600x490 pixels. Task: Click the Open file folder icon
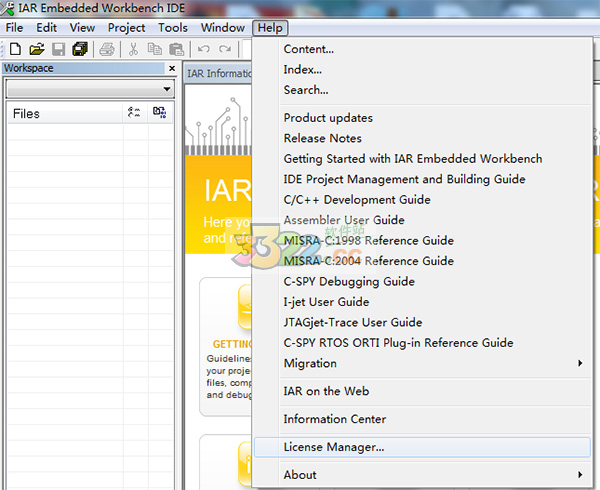coord(37,49)
